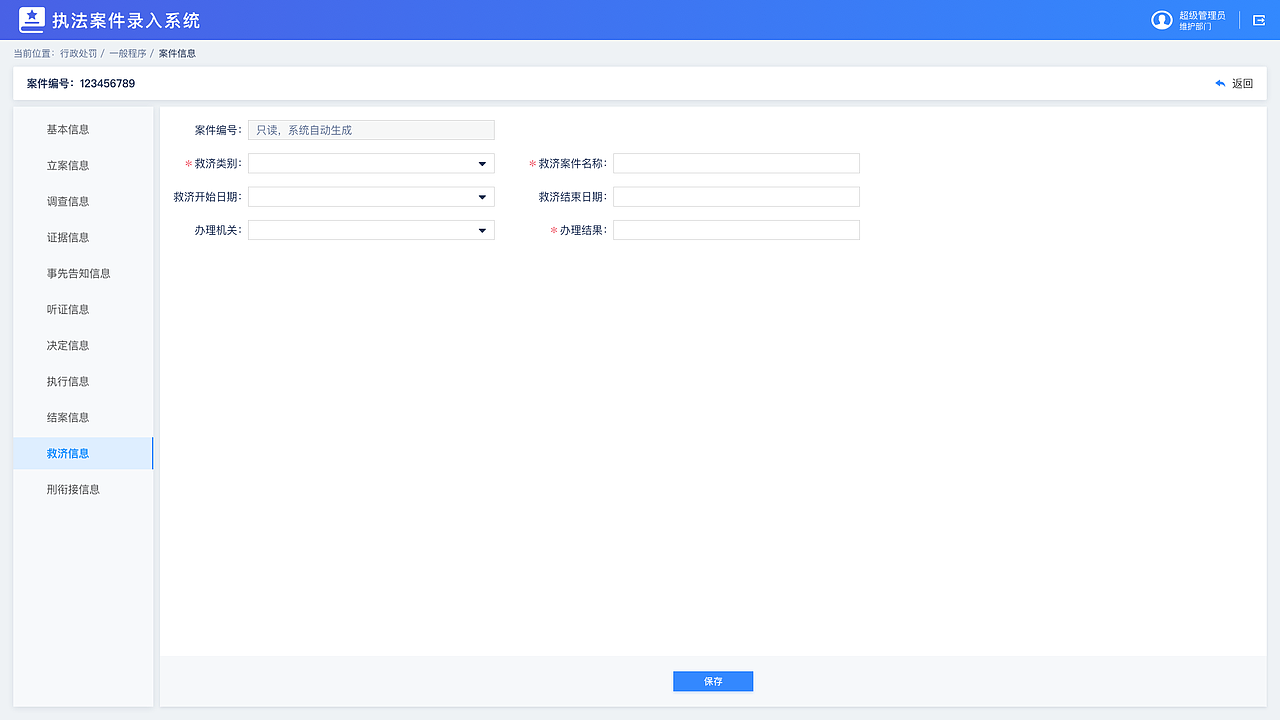Click the 案件信息 breadcrumb text
The height and width of the screenshot is (720, 1280).
(177, 53)
